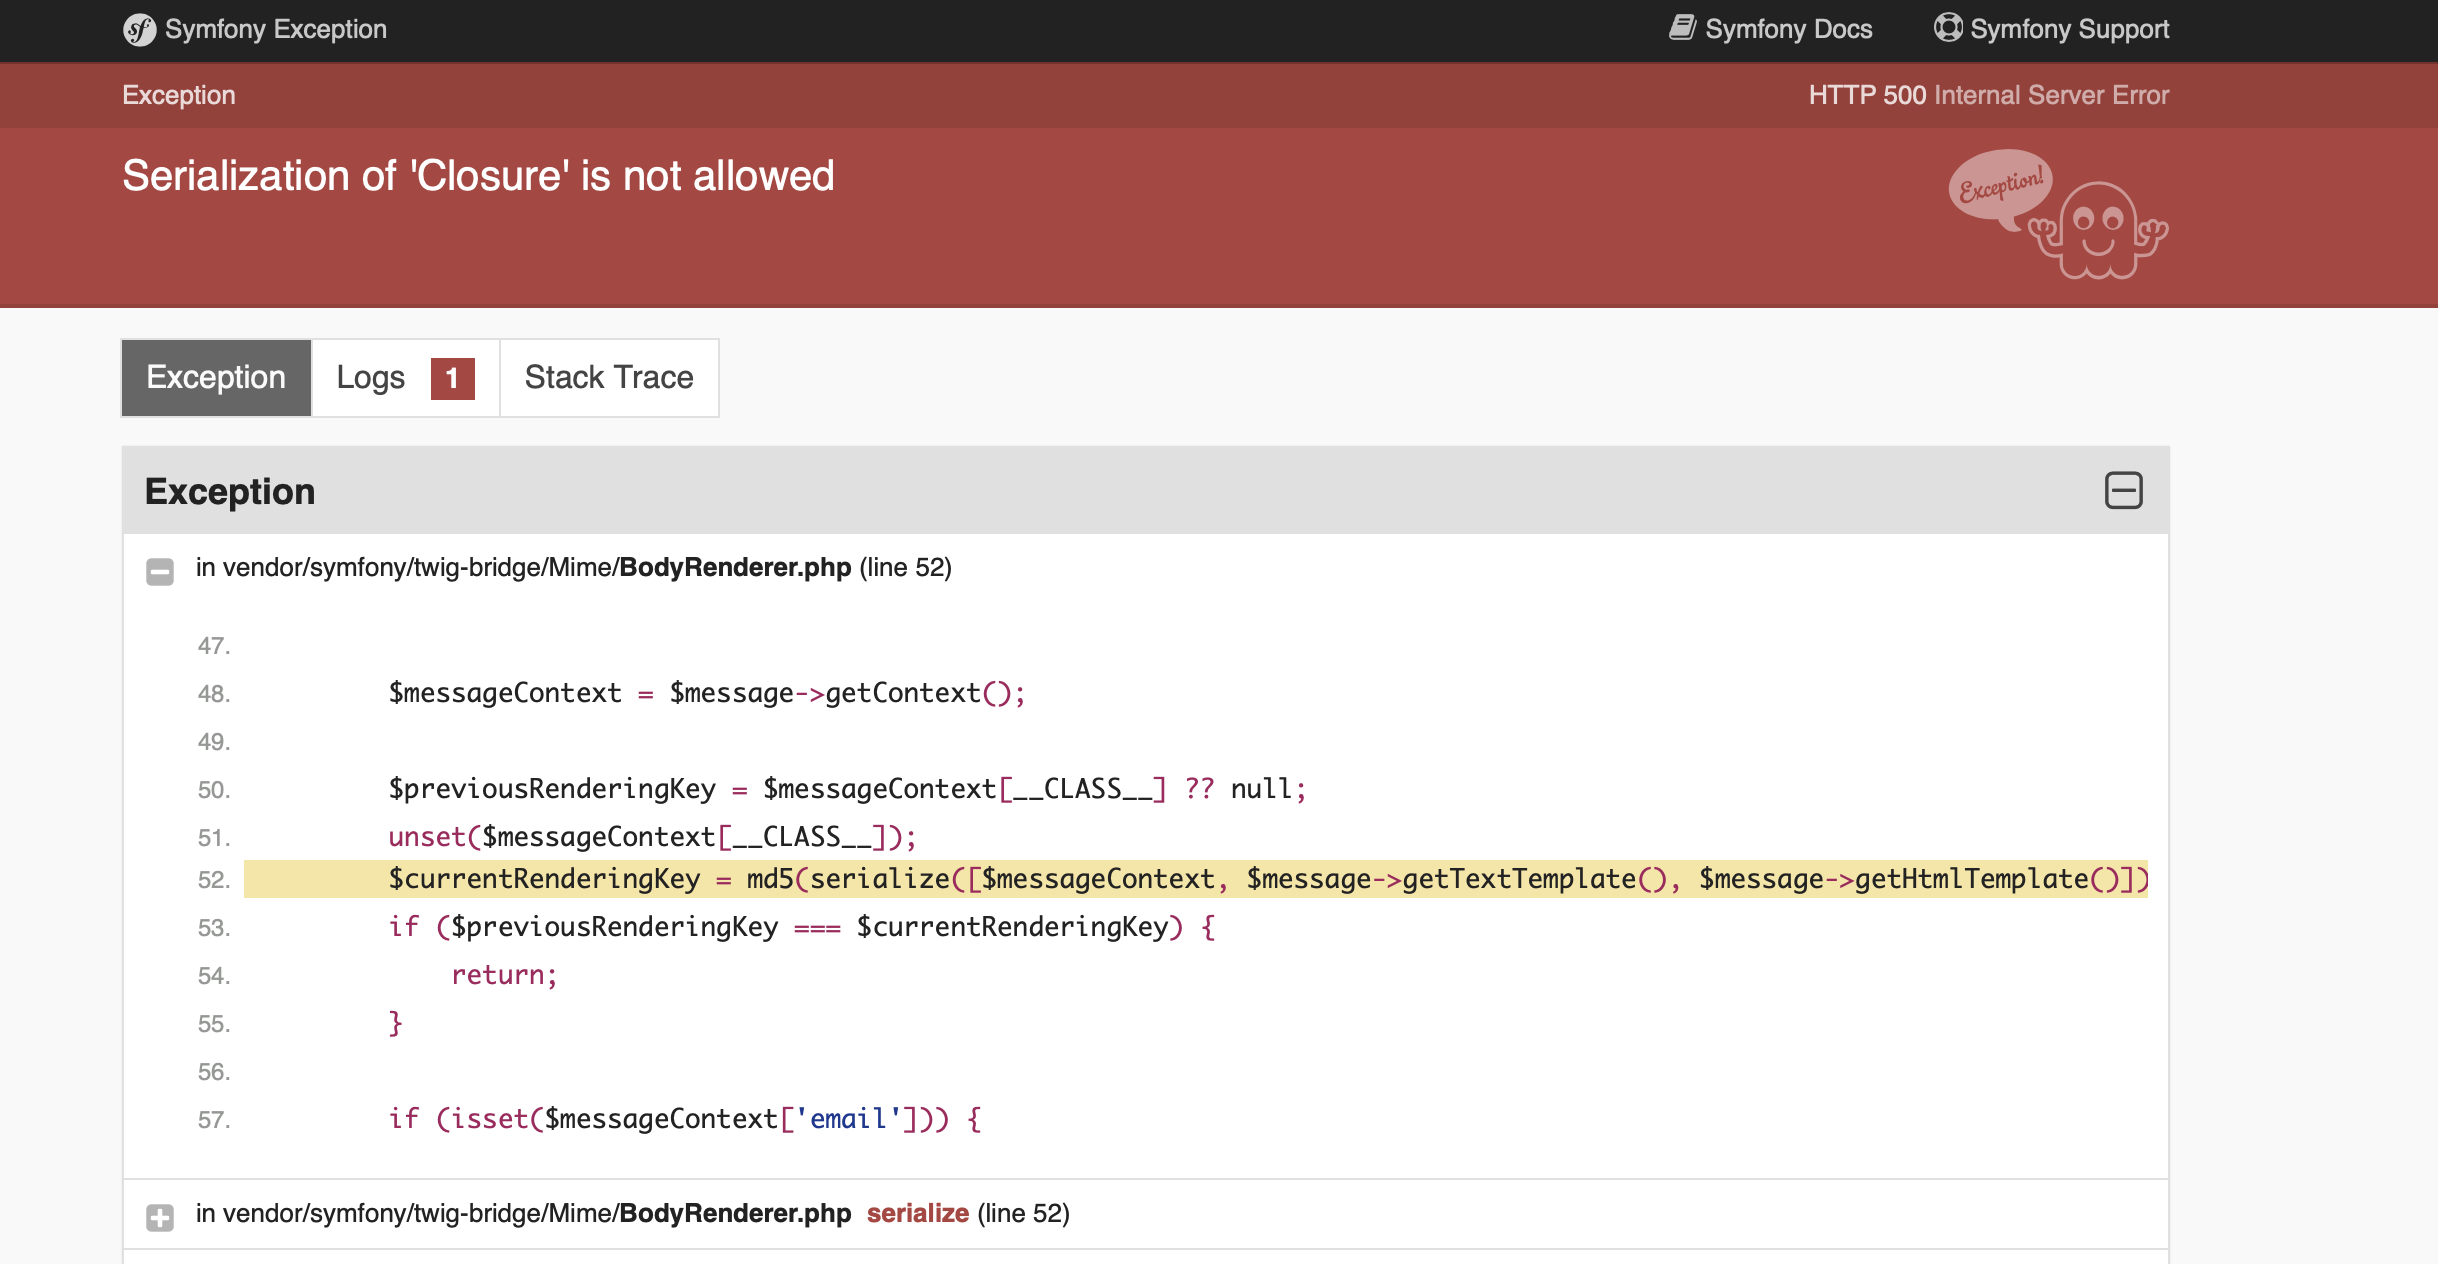Click the Exception breadcrumb label in red bar
Viewport: 2438px width, 1264px height.
[179, 95]
